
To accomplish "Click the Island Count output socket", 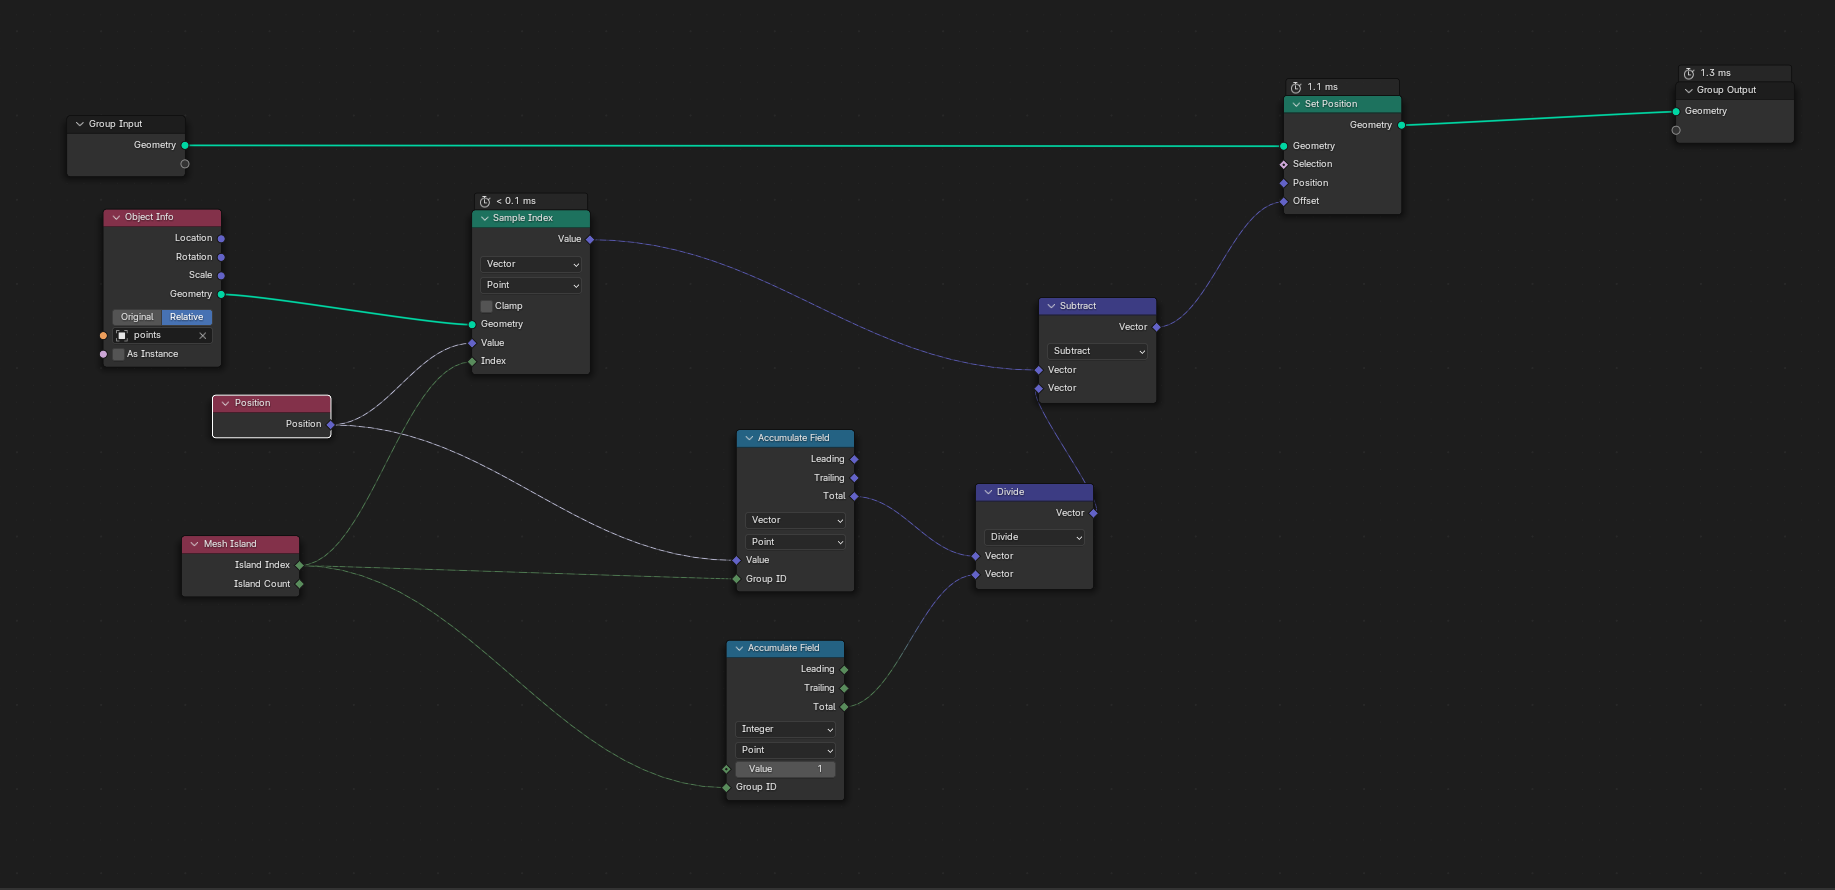I will [x=299, y=584].
